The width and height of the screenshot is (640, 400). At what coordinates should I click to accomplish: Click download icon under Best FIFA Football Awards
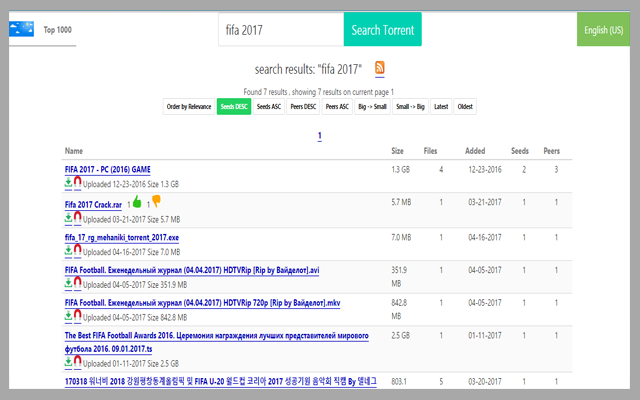[x=68, y=360]
